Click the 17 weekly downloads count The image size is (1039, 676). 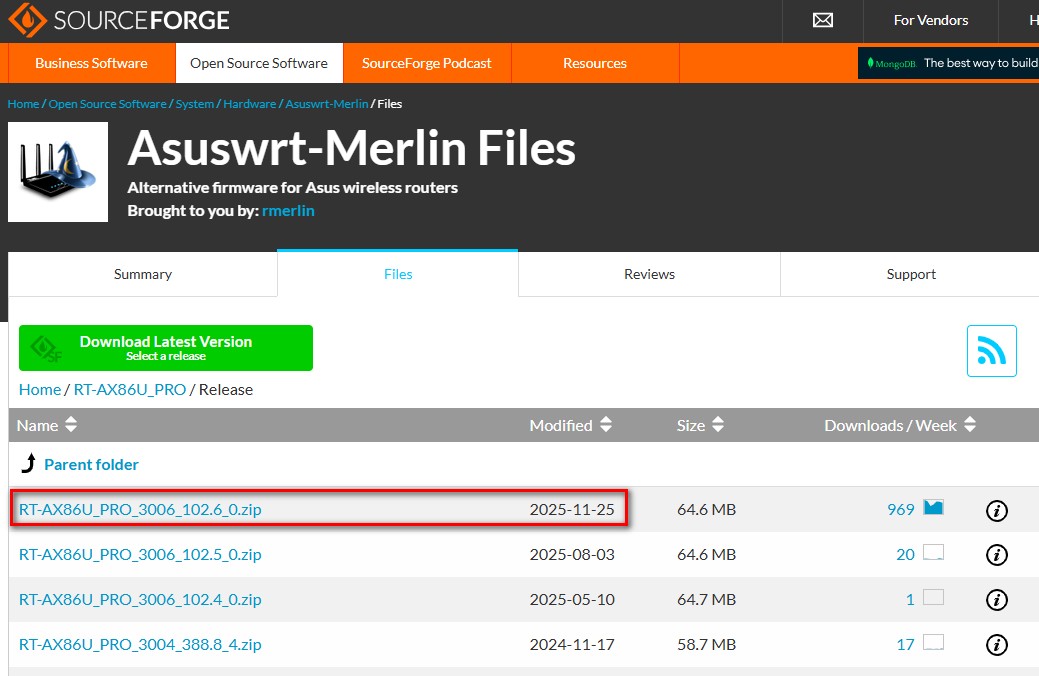pos(905,644)
